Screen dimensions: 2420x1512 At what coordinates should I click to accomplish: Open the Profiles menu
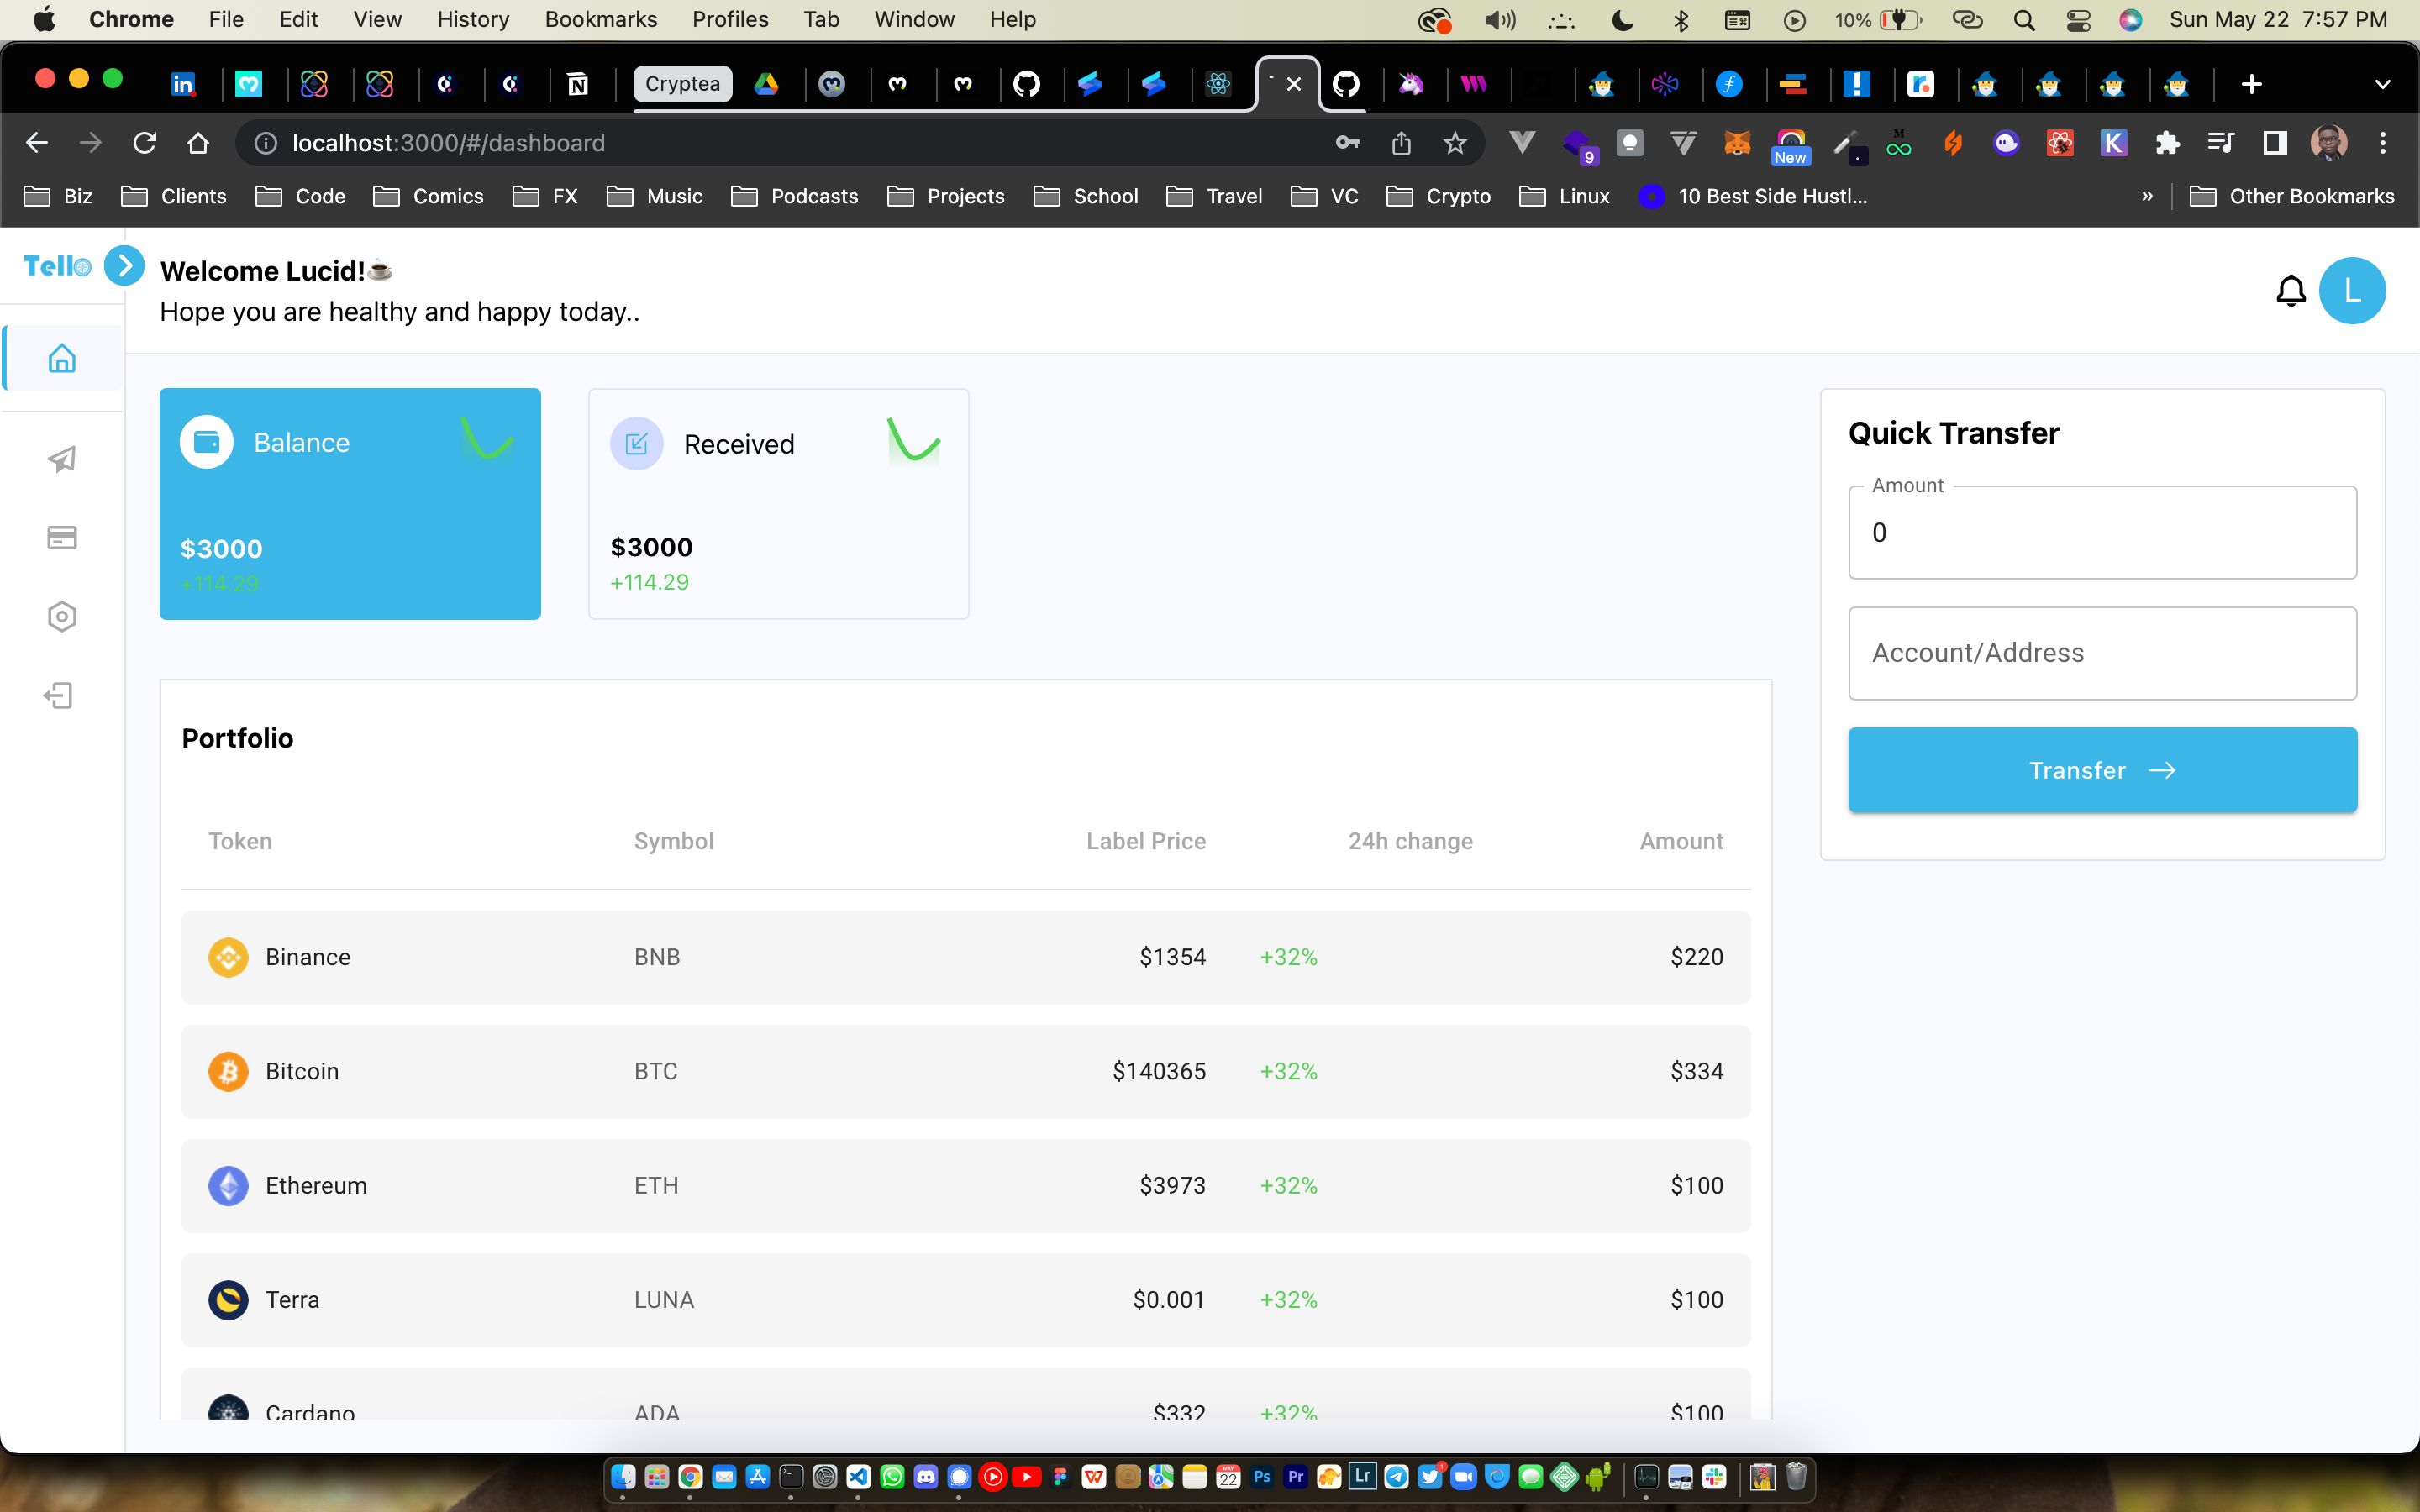pyautogui.click(x=730, y=19)
